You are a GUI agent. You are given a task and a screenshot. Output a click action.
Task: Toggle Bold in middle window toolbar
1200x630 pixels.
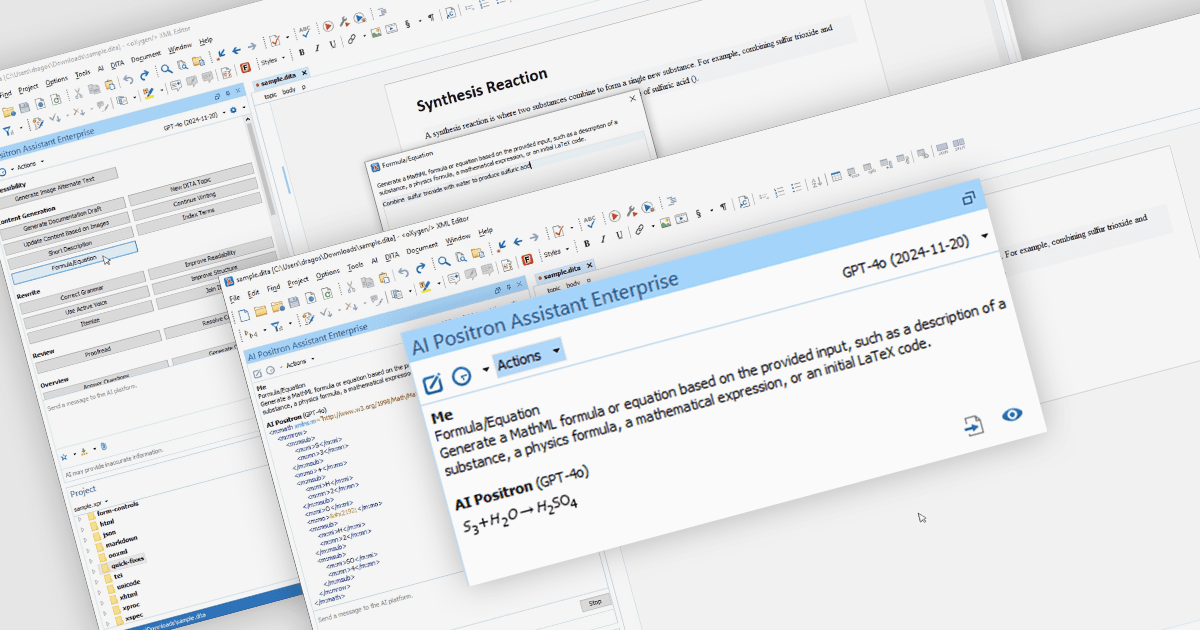tap(585, 241)
